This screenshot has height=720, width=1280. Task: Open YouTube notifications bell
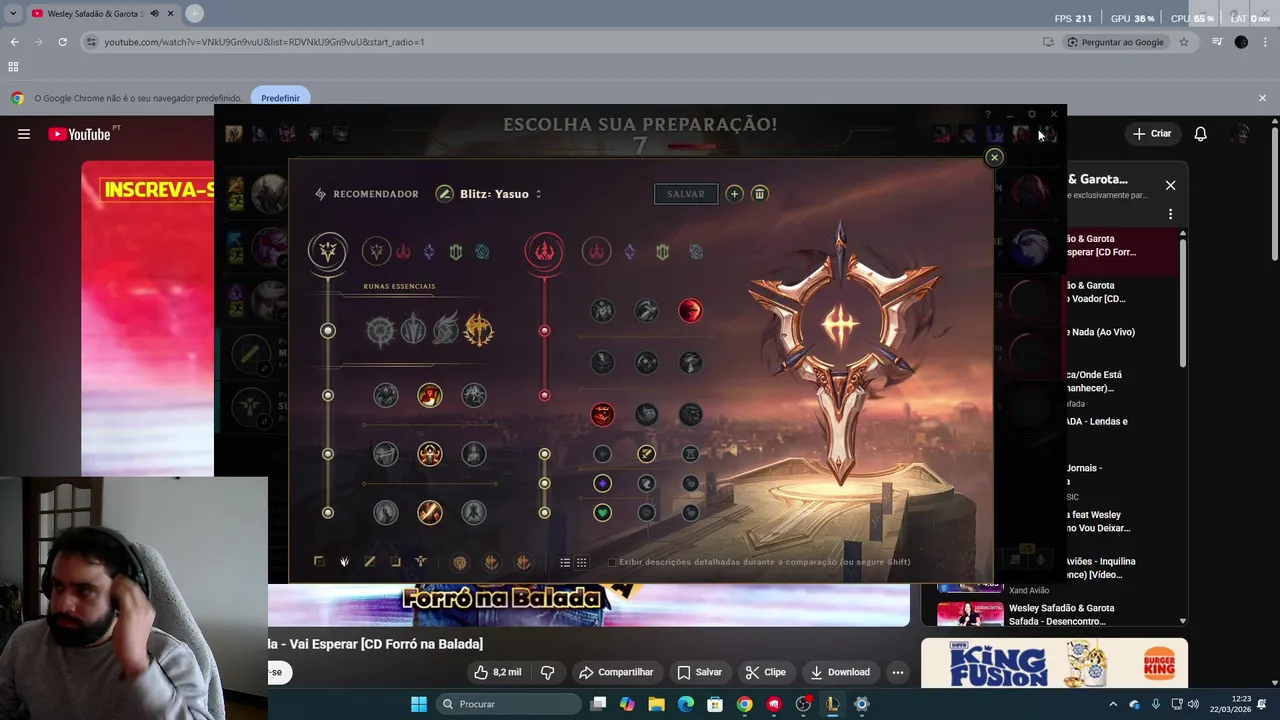pos(1201,134)
